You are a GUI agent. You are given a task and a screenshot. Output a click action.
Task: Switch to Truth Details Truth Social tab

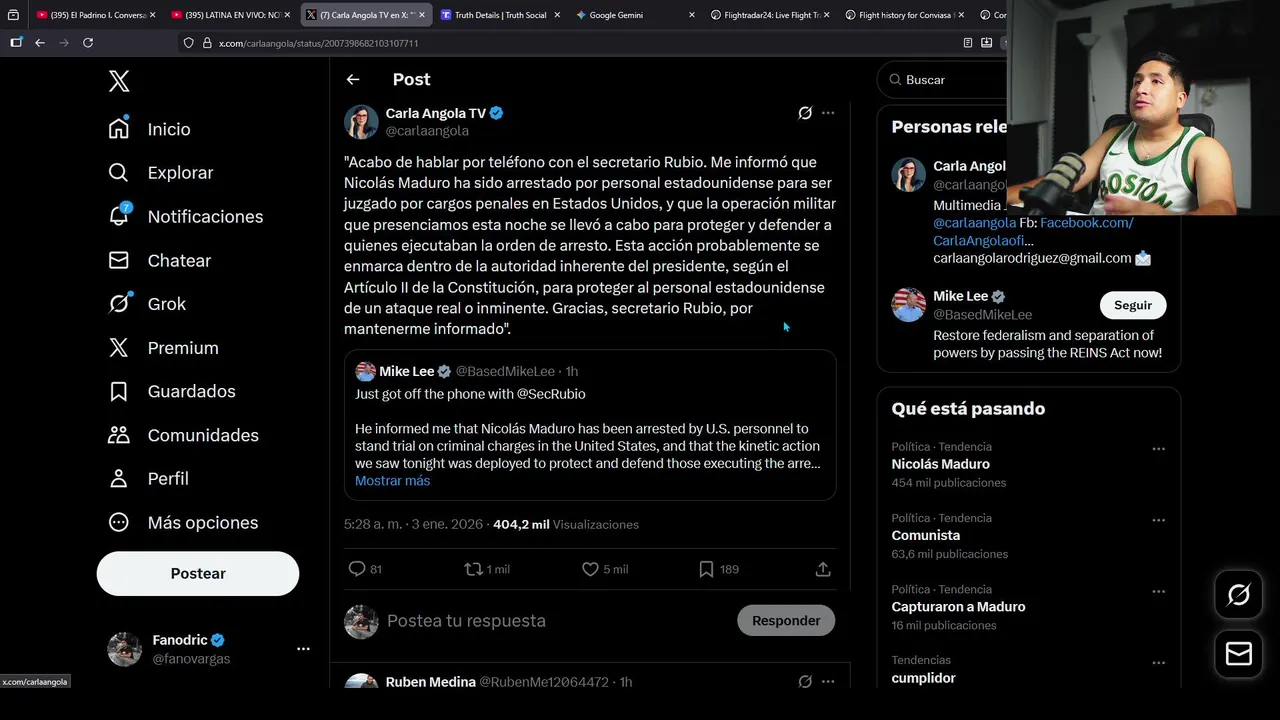pos(500,15)
